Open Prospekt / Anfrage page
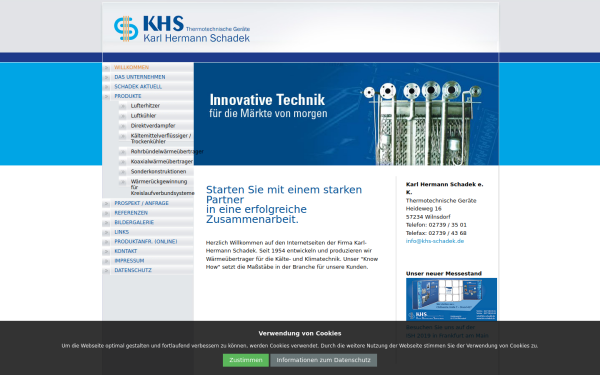Viewport: 600px width, 375px height. pos(141,203)
